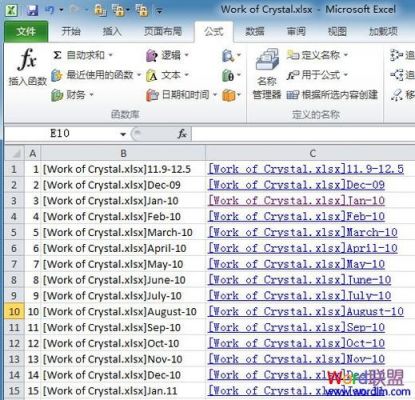Open hyperlink [Work of Crystal.xlsx]March-10

[303, 232]
